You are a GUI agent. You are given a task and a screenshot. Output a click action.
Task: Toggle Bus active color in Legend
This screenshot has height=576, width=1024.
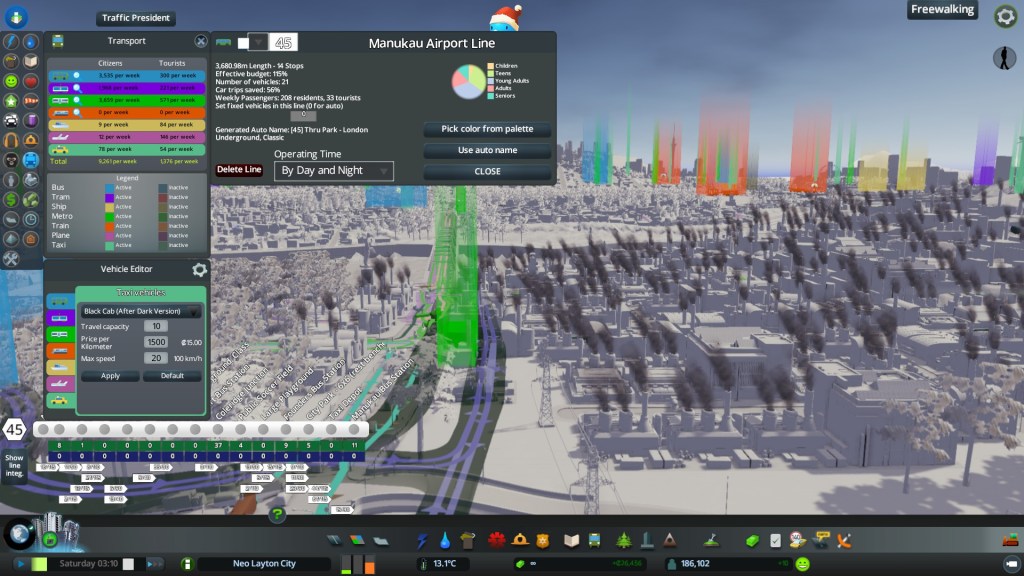110,187
